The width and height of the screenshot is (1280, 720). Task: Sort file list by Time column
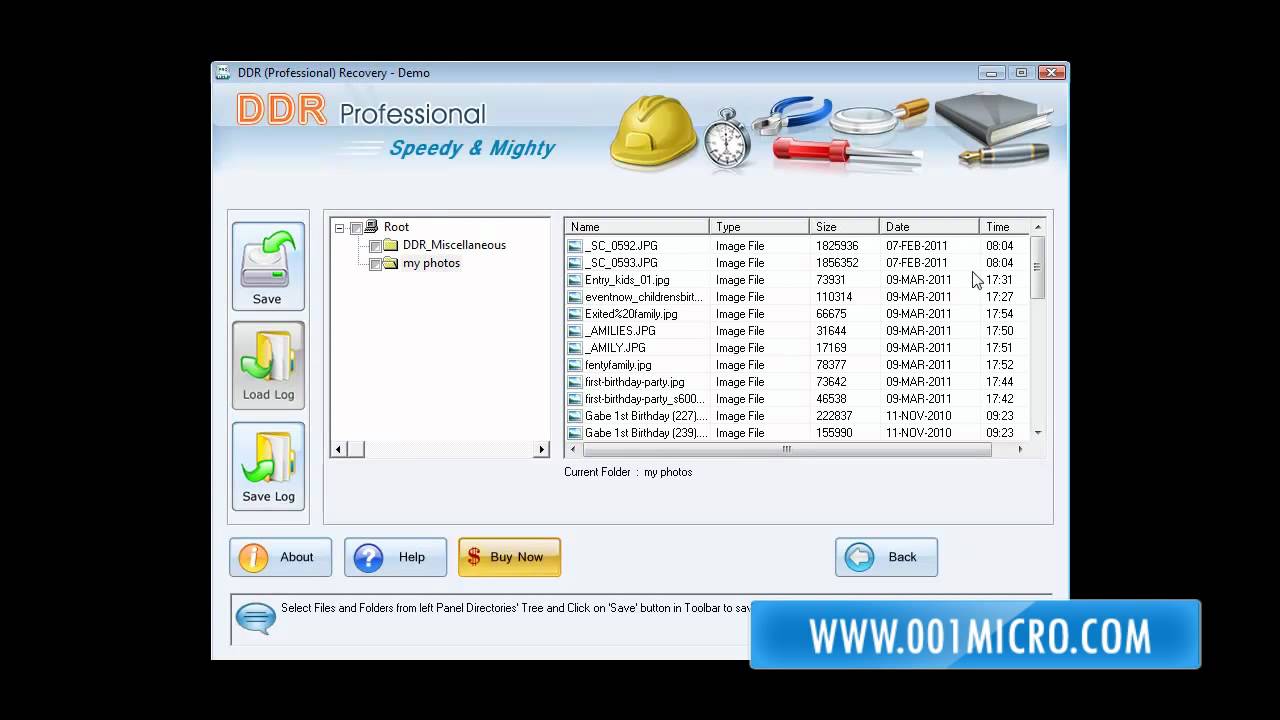click(1005, 227)
